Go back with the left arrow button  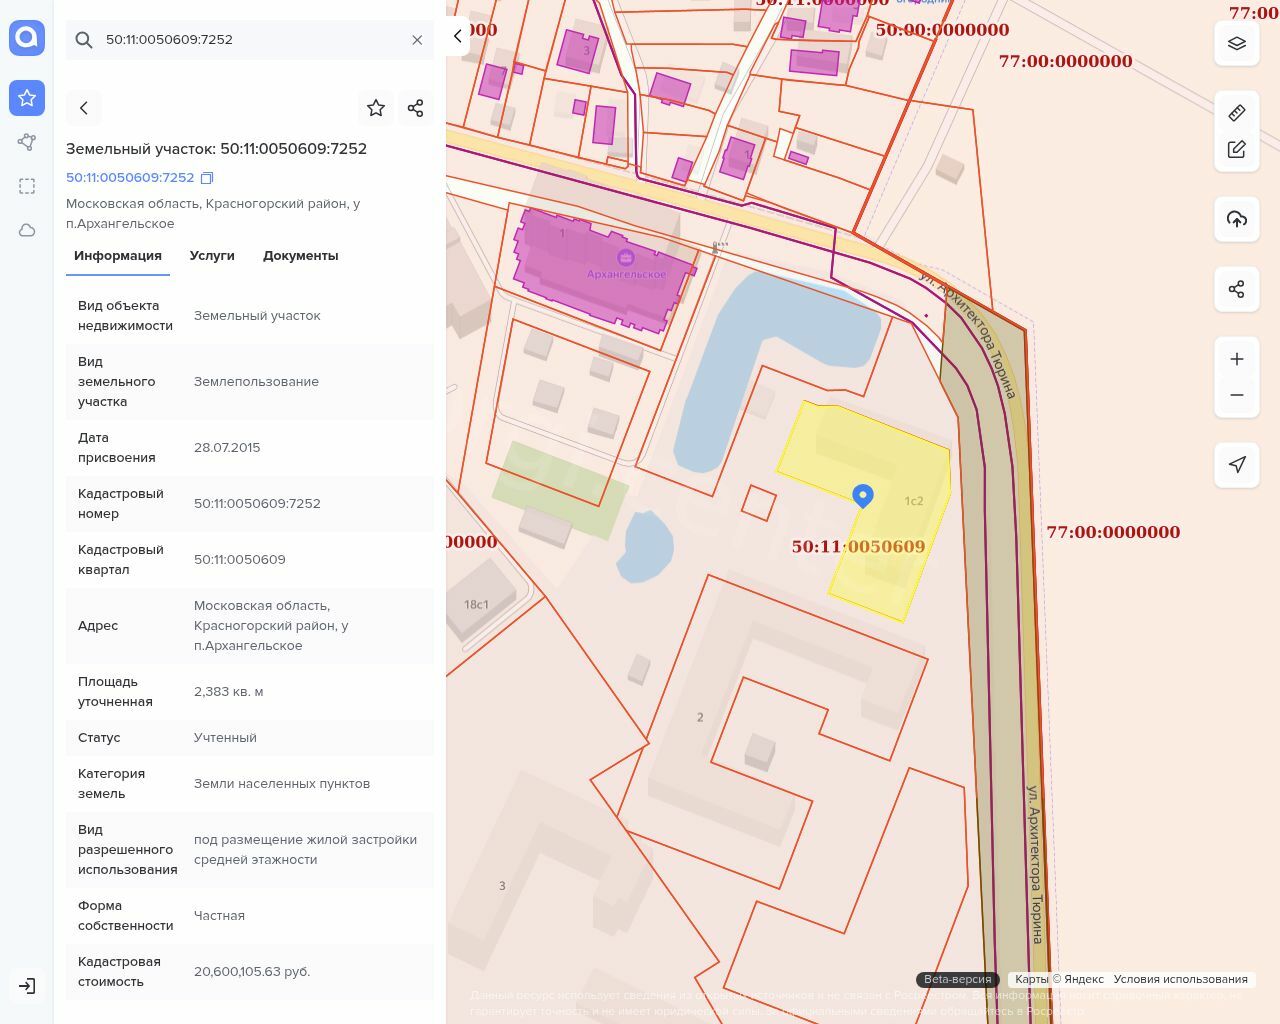click(84, 108)
